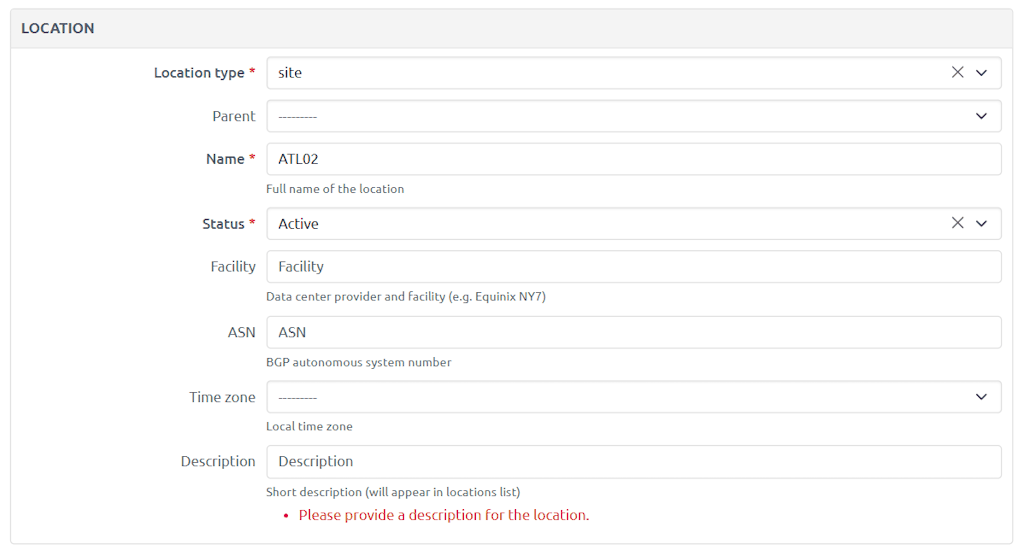Click the selected 'site' value
This screenshot has height=556, width=1024.
[x=290, y=73]
